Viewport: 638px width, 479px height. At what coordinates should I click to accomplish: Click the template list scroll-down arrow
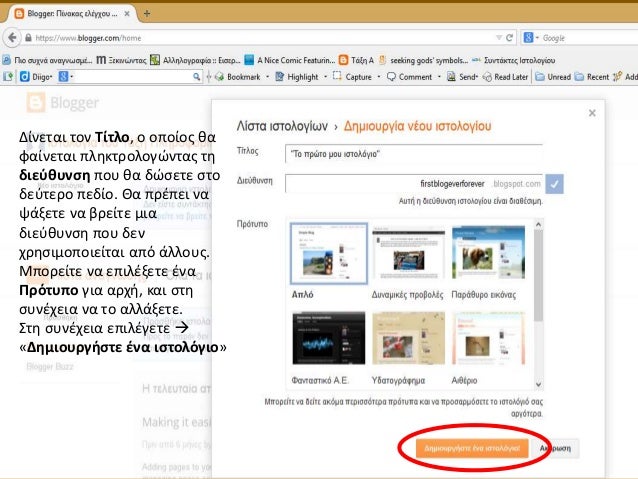coord(538,384)
